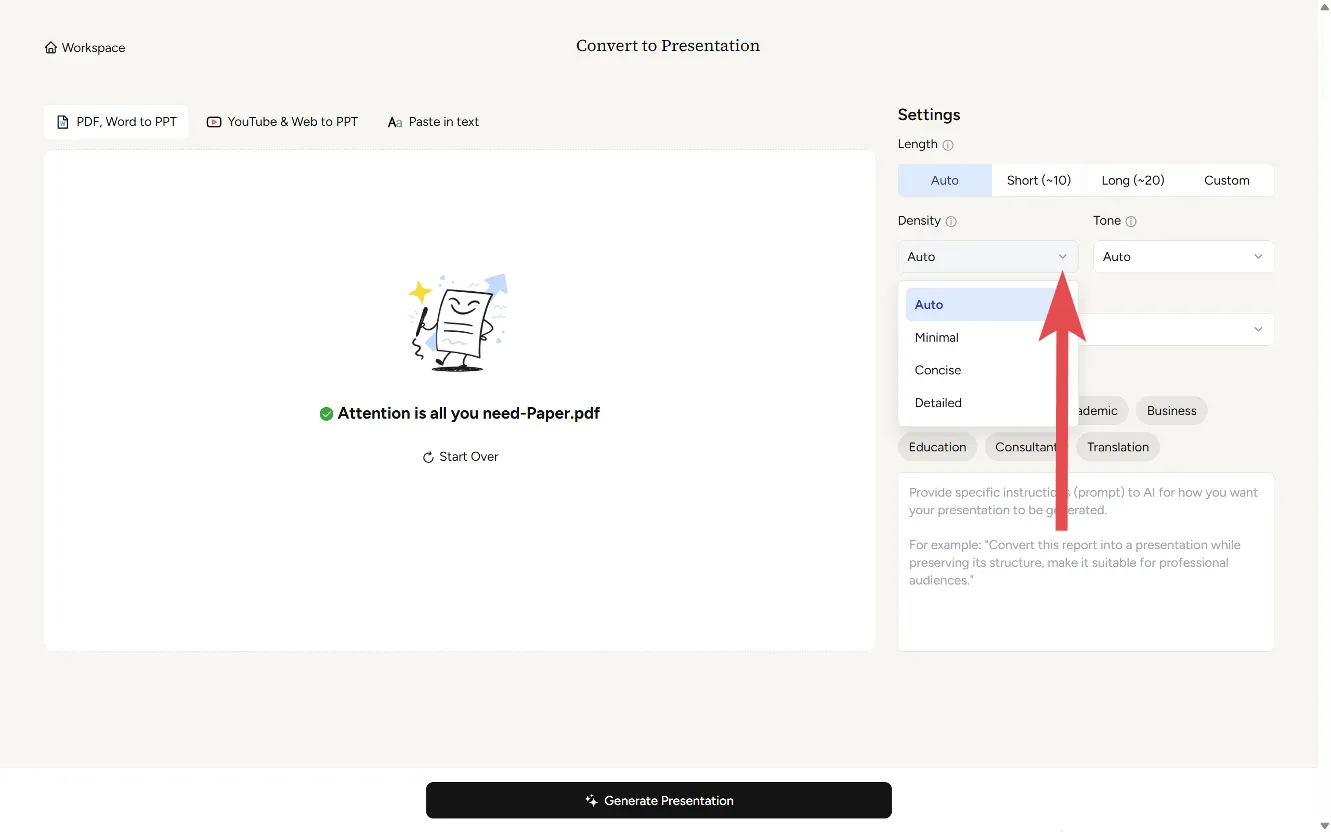Image resolution: width=1331 pixels, height=832 pixels.
Task: Collapse the Density dropdown
Action: pos(987,257)
